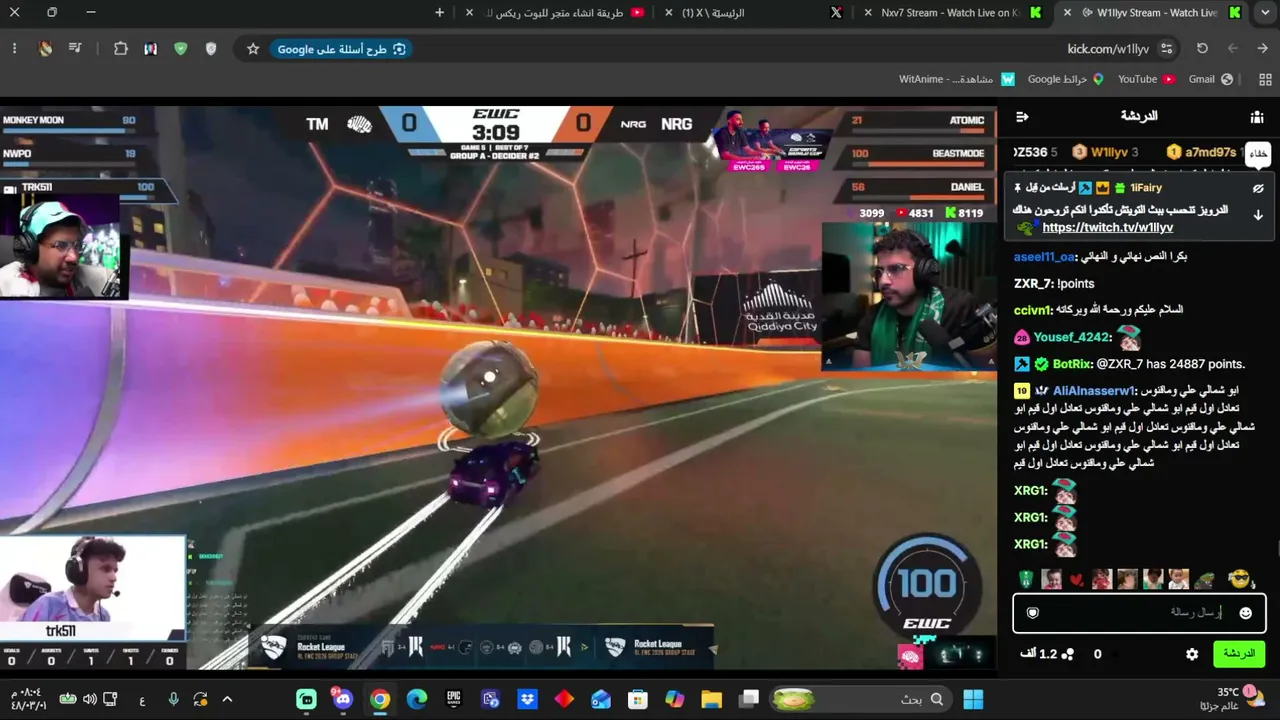Open BotRix user profile in chat
This screenshot has height=720, width=1280.
pyautogui.click(x=1071, y=364)
